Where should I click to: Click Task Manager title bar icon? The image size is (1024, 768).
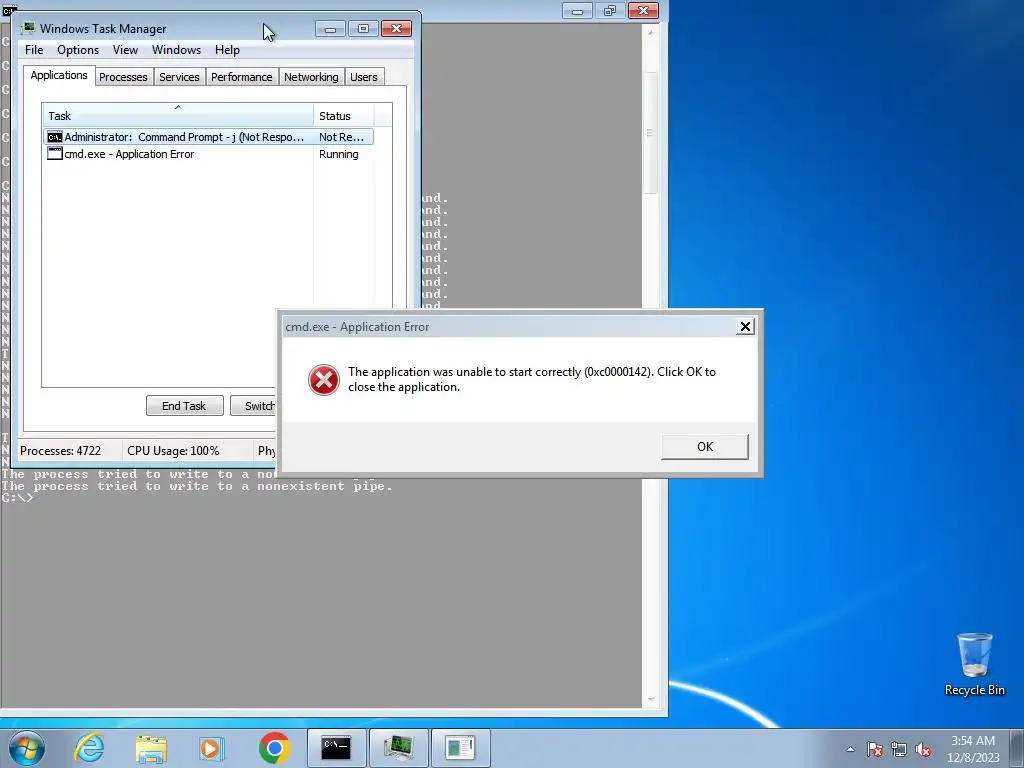coord(28,28)
